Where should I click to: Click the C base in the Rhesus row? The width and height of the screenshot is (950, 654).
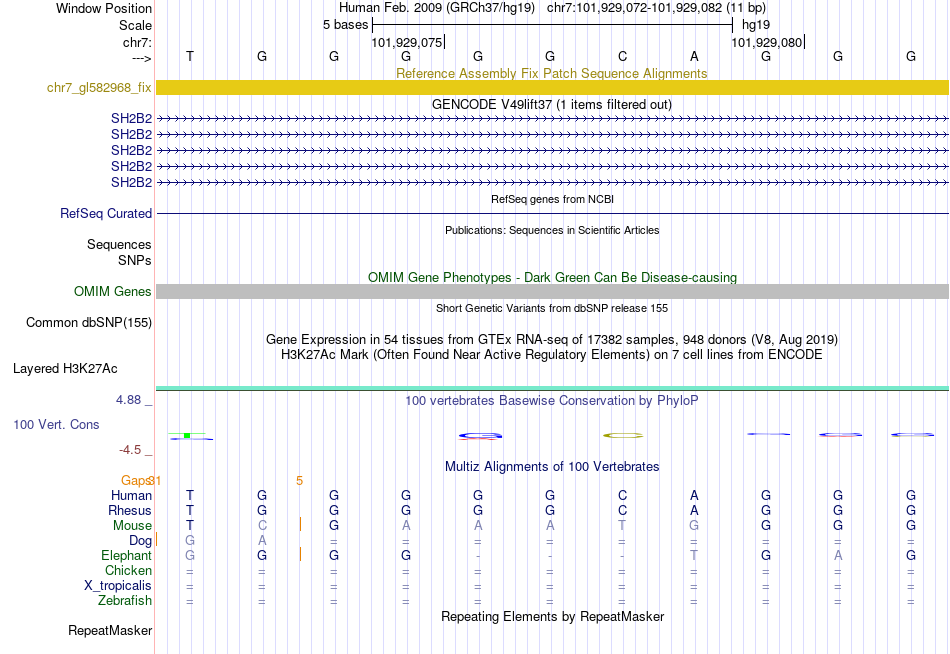[x=622, y=510]
